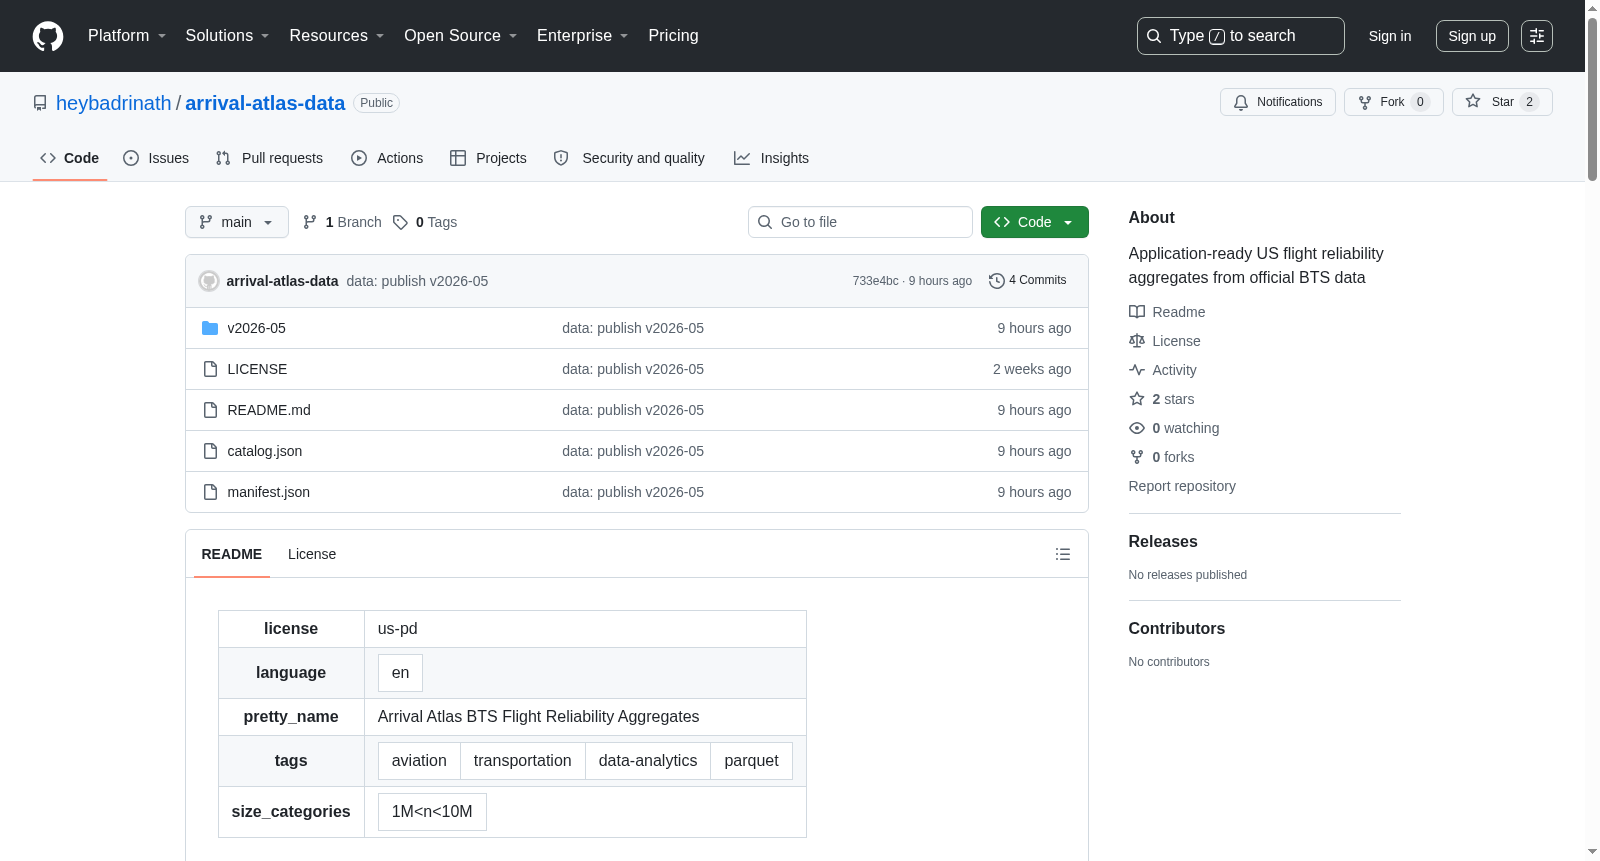
Task: Expand the Open Source menu
Action: pos(461,36)
